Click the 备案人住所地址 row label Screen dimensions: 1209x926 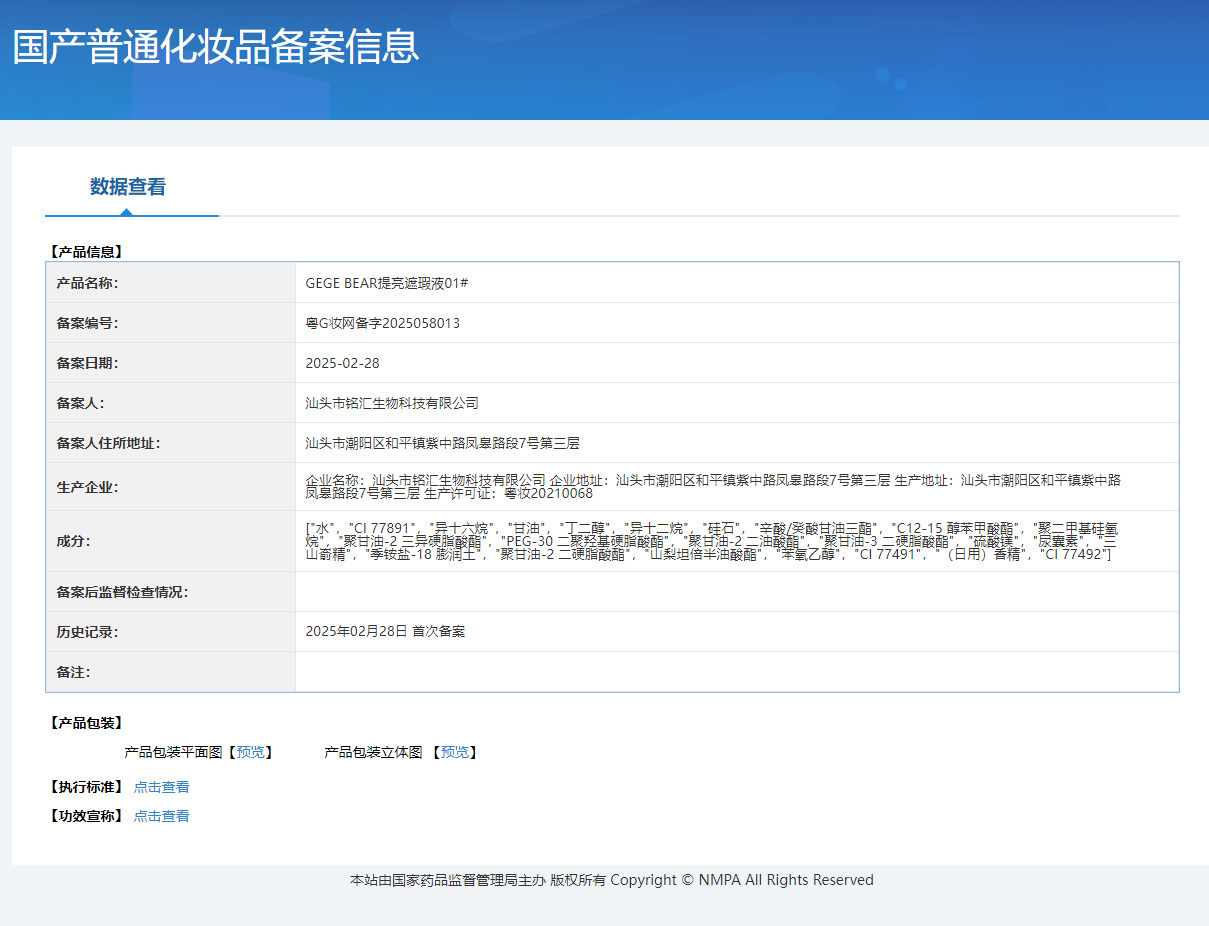click(108, 443)
